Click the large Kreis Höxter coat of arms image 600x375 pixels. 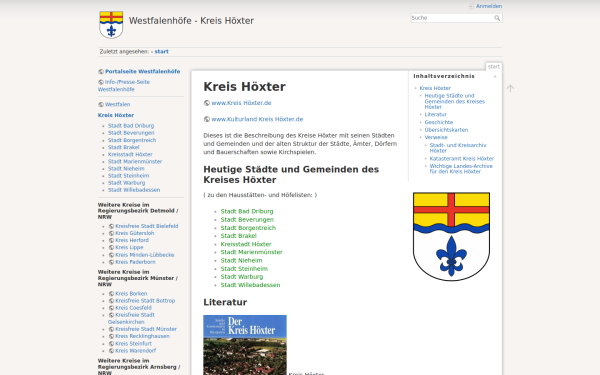click(451, 236)
